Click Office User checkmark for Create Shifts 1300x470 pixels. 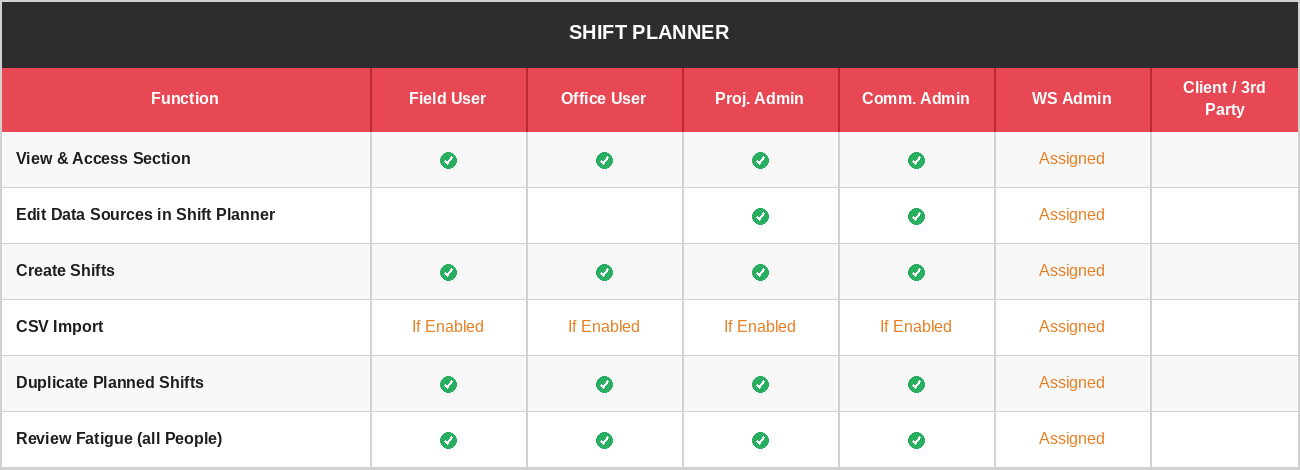(604, 272)
